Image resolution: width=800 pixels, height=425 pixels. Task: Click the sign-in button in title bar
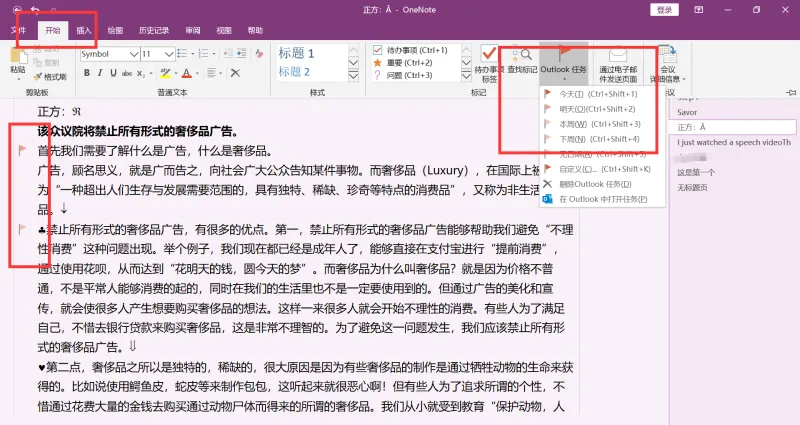(664, 10)
